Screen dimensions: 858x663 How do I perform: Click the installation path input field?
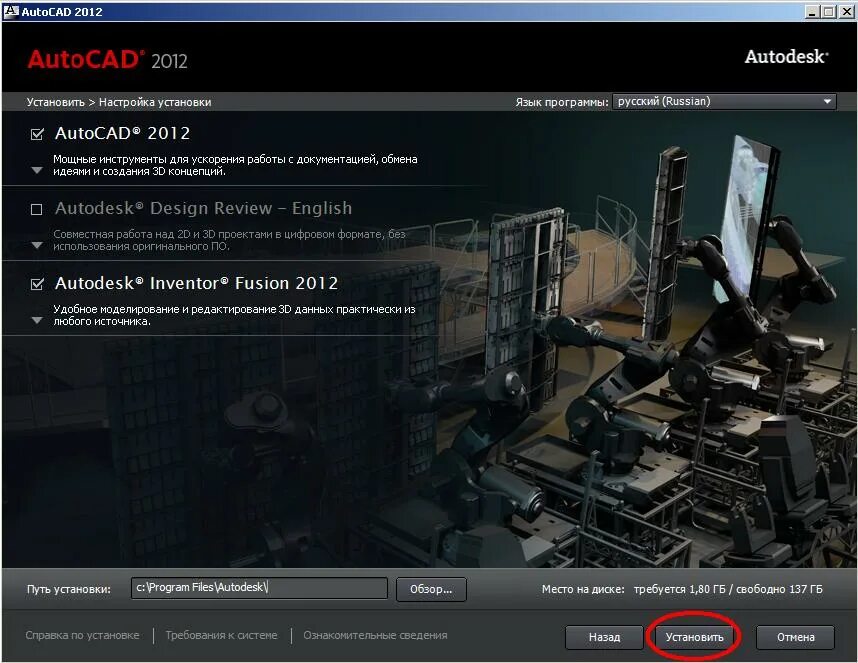259,588
